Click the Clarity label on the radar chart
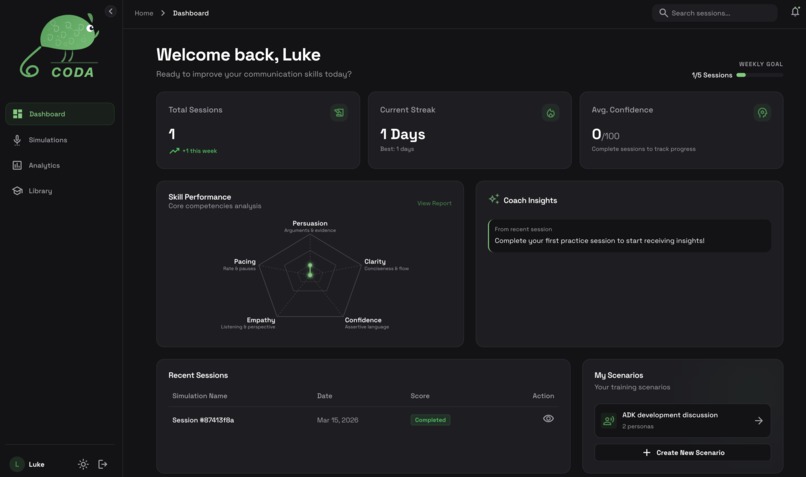The width and height of the screenshot is (806, 477). 375,261
